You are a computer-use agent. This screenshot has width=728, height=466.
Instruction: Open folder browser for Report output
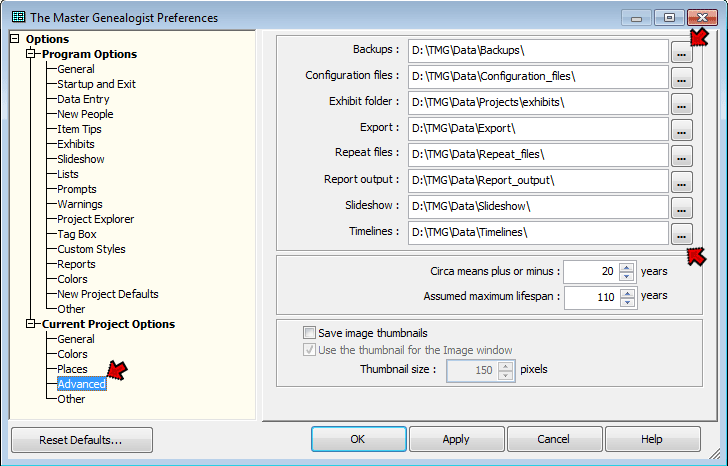coord(681,181)
